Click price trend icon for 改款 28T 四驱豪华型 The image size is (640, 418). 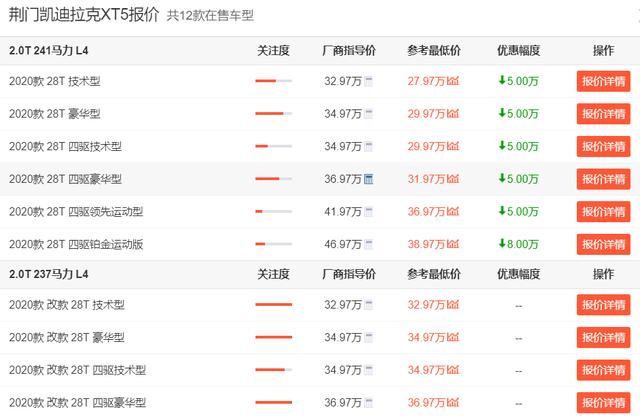pyautogui.click(x=453, y=402)
